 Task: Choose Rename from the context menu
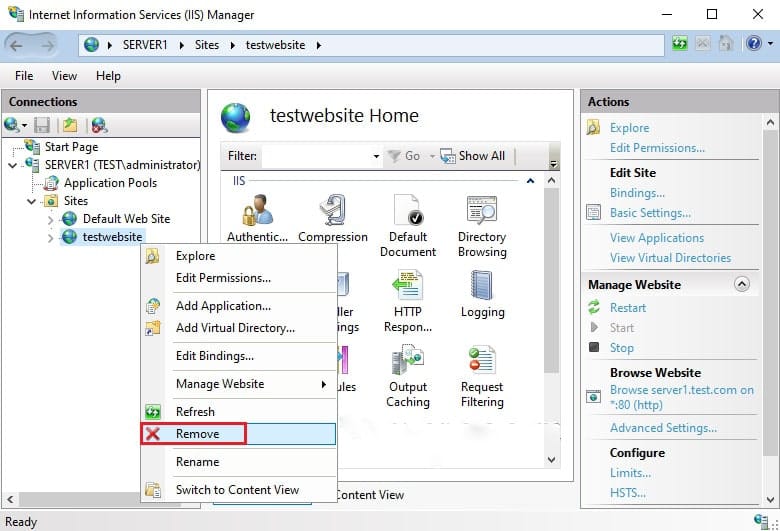[x=239, y=462]
